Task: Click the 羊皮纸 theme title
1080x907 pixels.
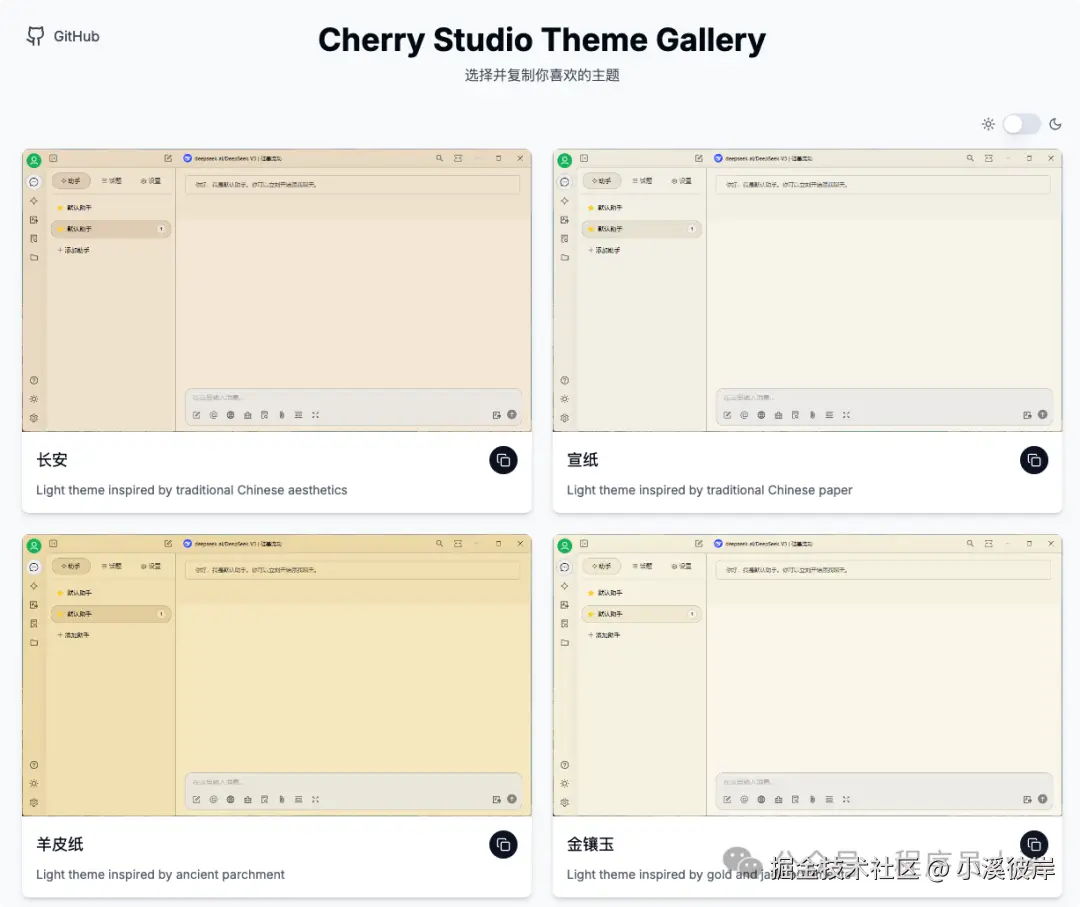Action: click(x=60, y=844)
